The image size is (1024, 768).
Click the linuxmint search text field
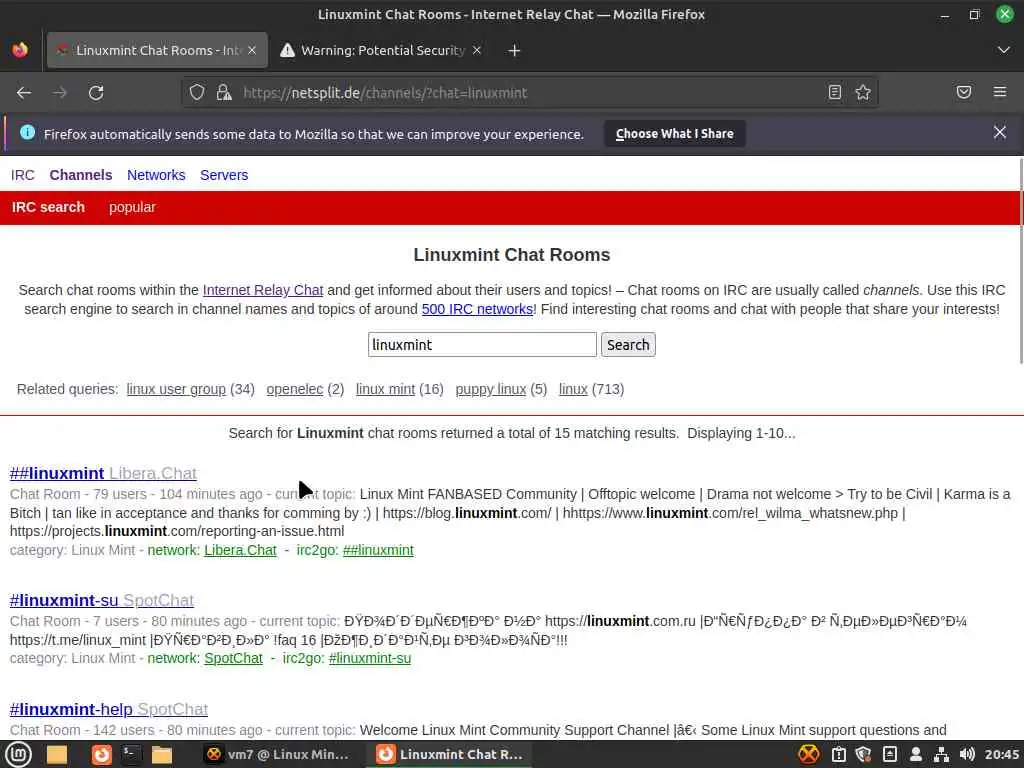[482, 345]
